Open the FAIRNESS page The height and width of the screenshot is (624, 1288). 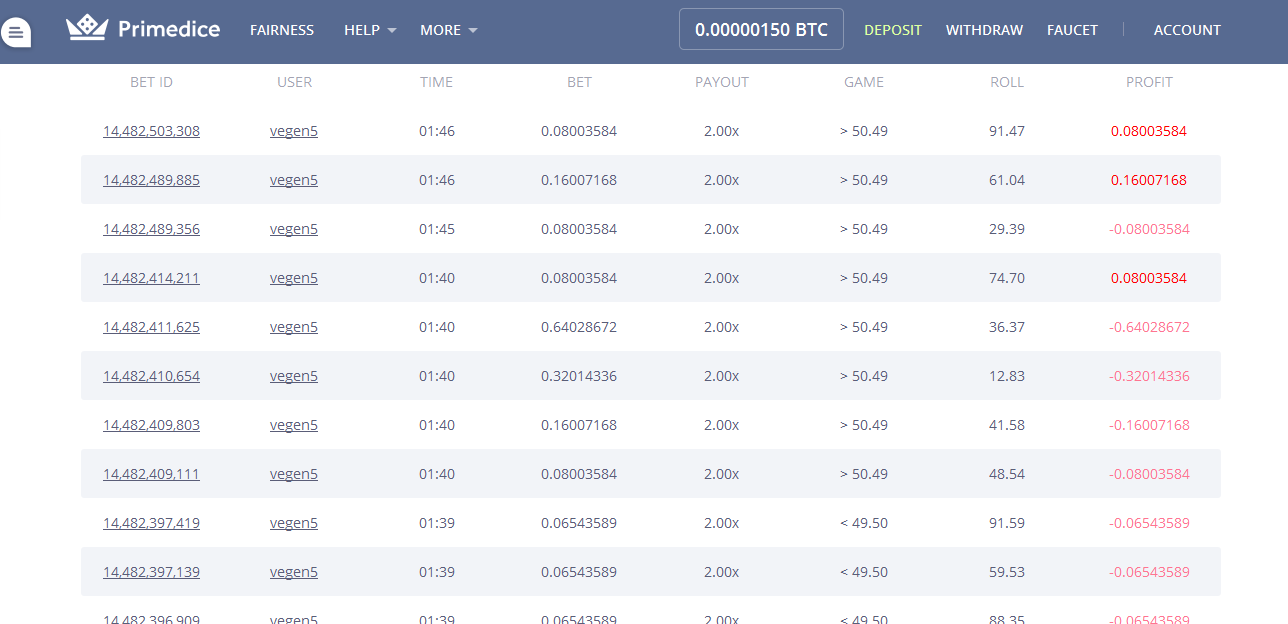coord(282,30)
